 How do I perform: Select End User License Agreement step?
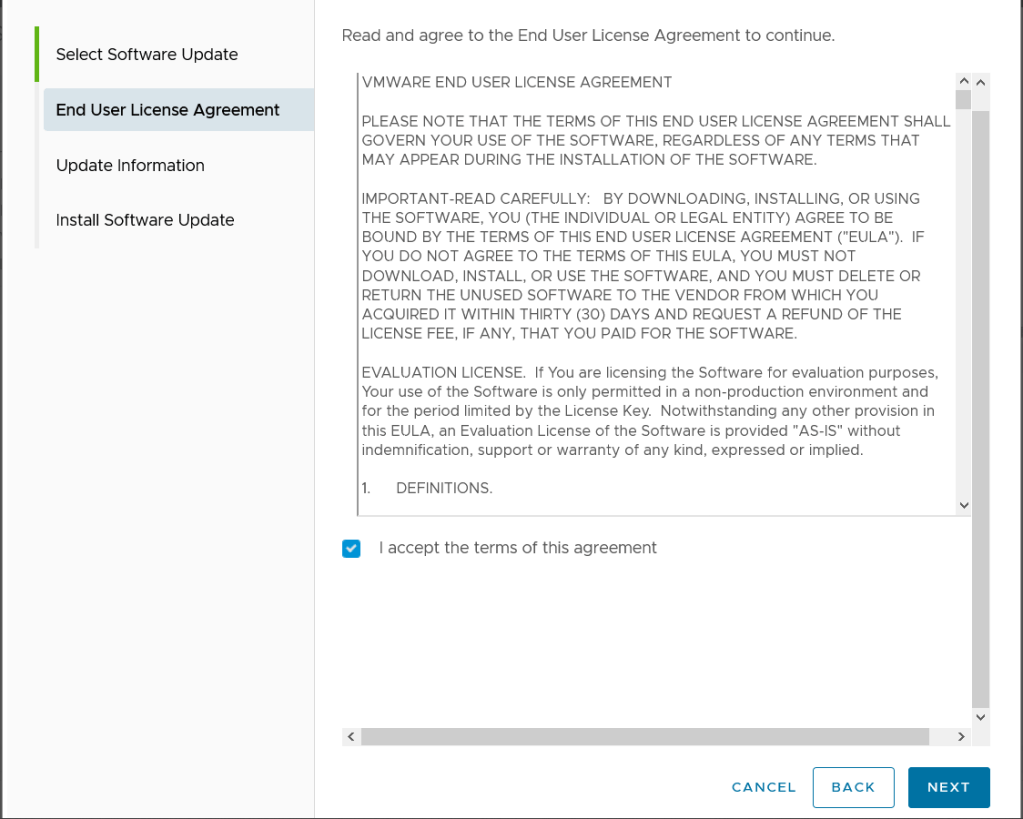(168, 110)
